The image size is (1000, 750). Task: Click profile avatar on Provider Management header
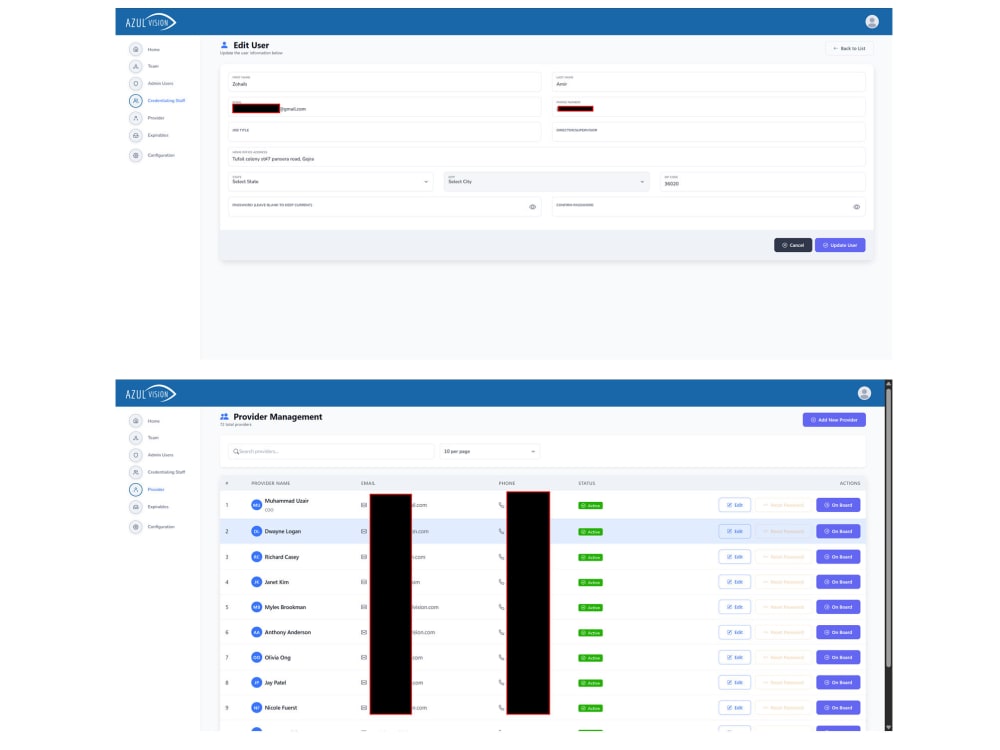coord(864,393)
